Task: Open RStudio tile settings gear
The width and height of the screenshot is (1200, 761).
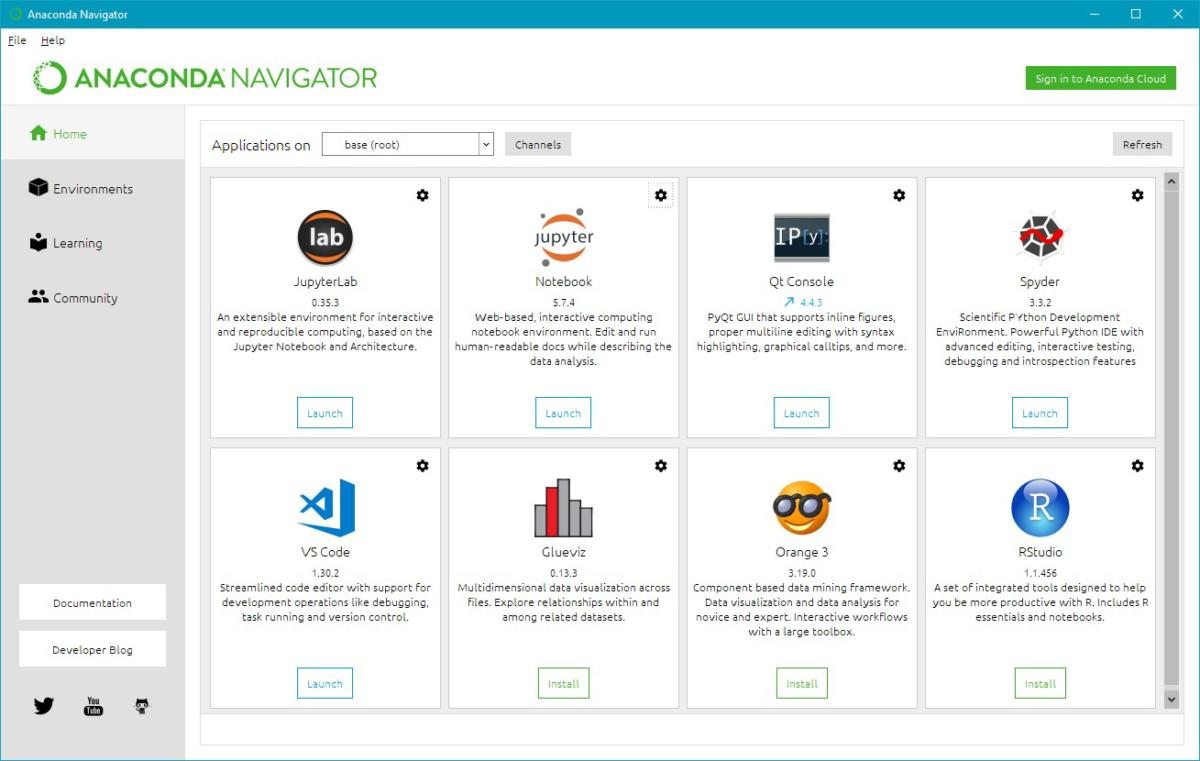Action: click(1137, 466)
